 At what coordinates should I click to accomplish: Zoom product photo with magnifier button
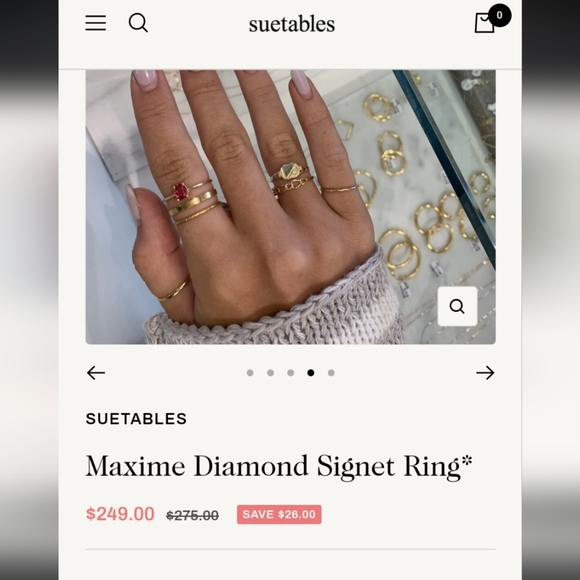point(457,306)
